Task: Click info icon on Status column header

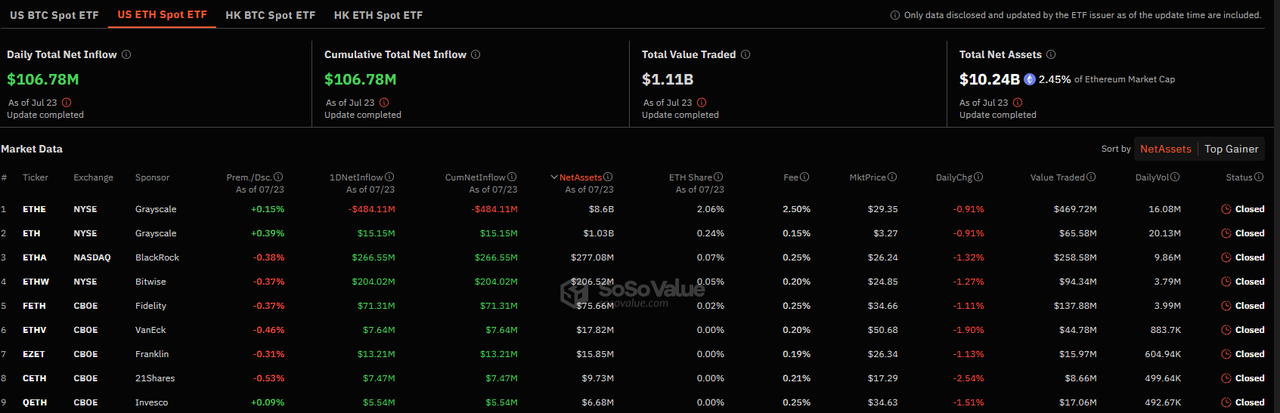Action: [x=1260, y=177]
